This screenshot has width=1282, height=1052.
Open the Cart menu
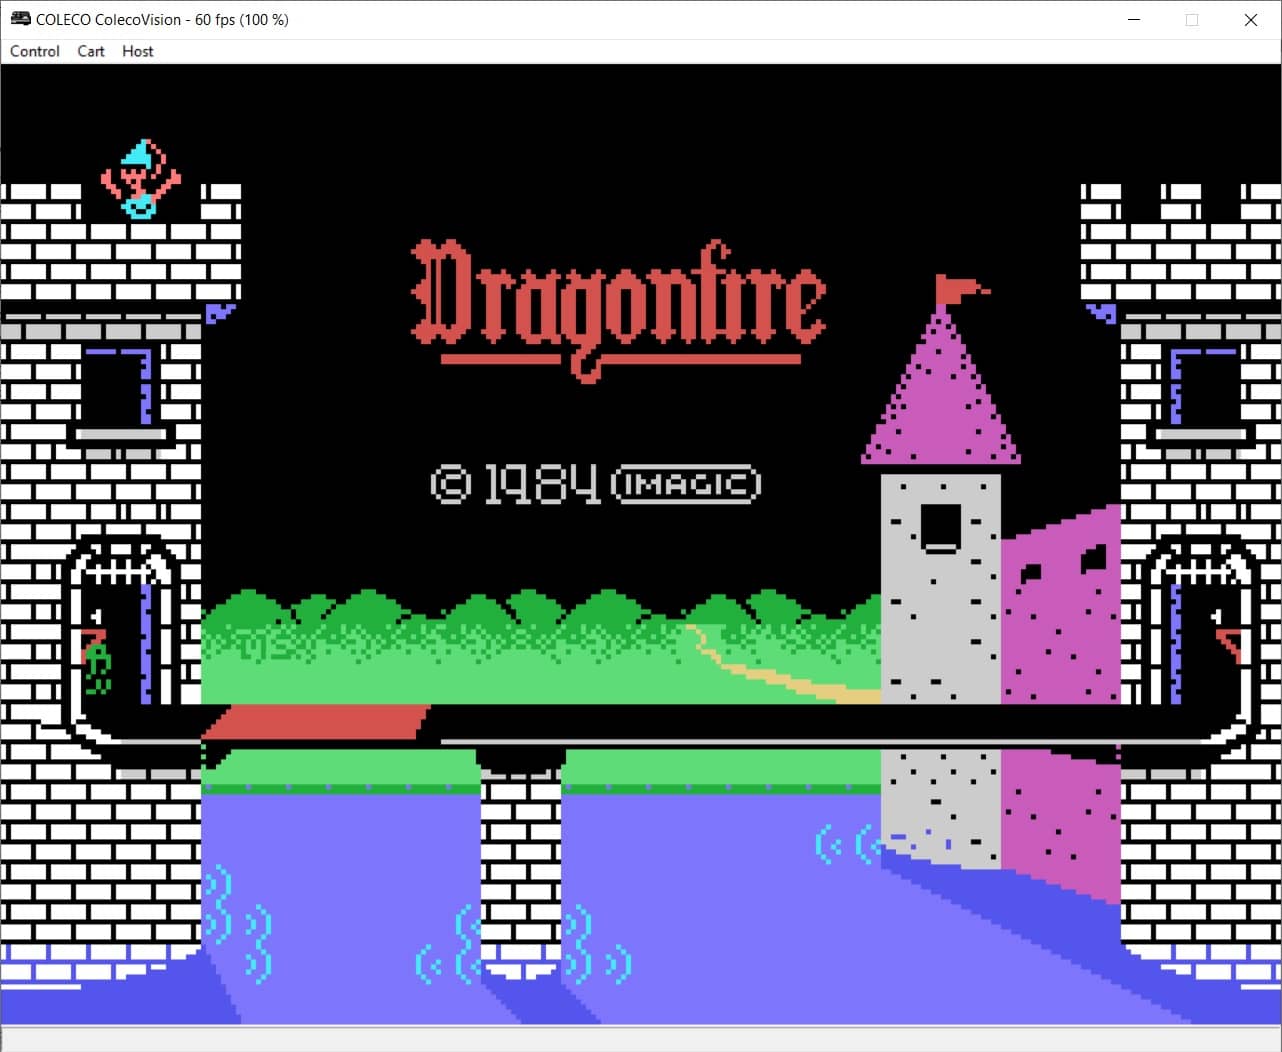91,51
